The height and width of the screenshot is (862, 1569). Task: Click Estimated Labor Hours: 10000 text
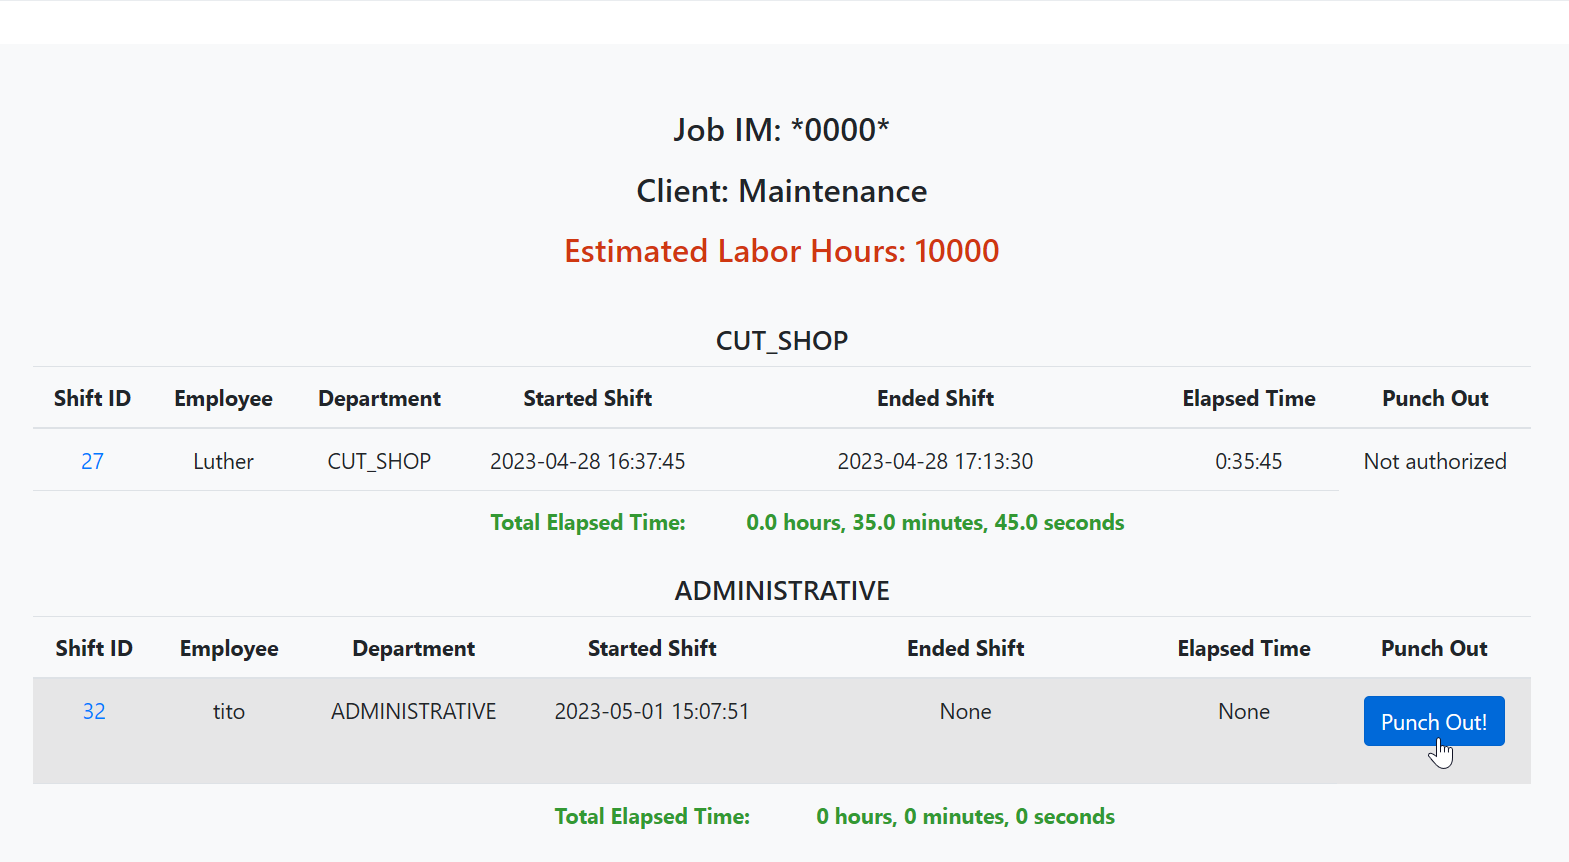tap(782, 251)
